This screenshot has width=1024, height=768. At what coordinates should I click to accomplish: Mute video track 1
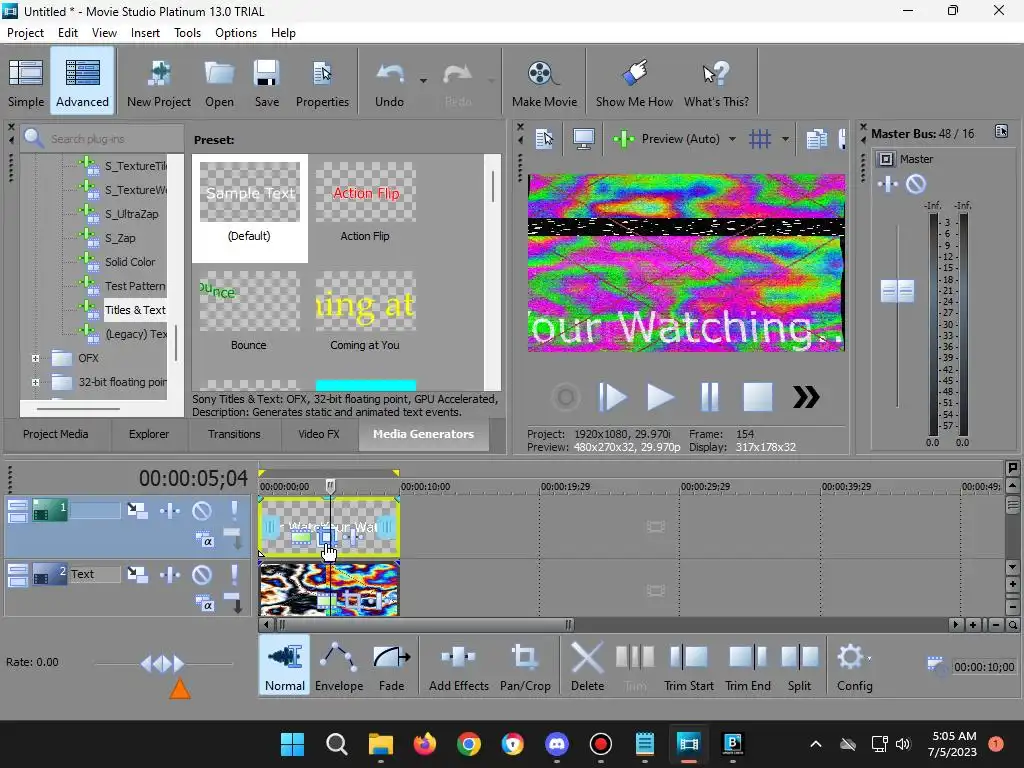pyautogui.click(x=202, y=510)
